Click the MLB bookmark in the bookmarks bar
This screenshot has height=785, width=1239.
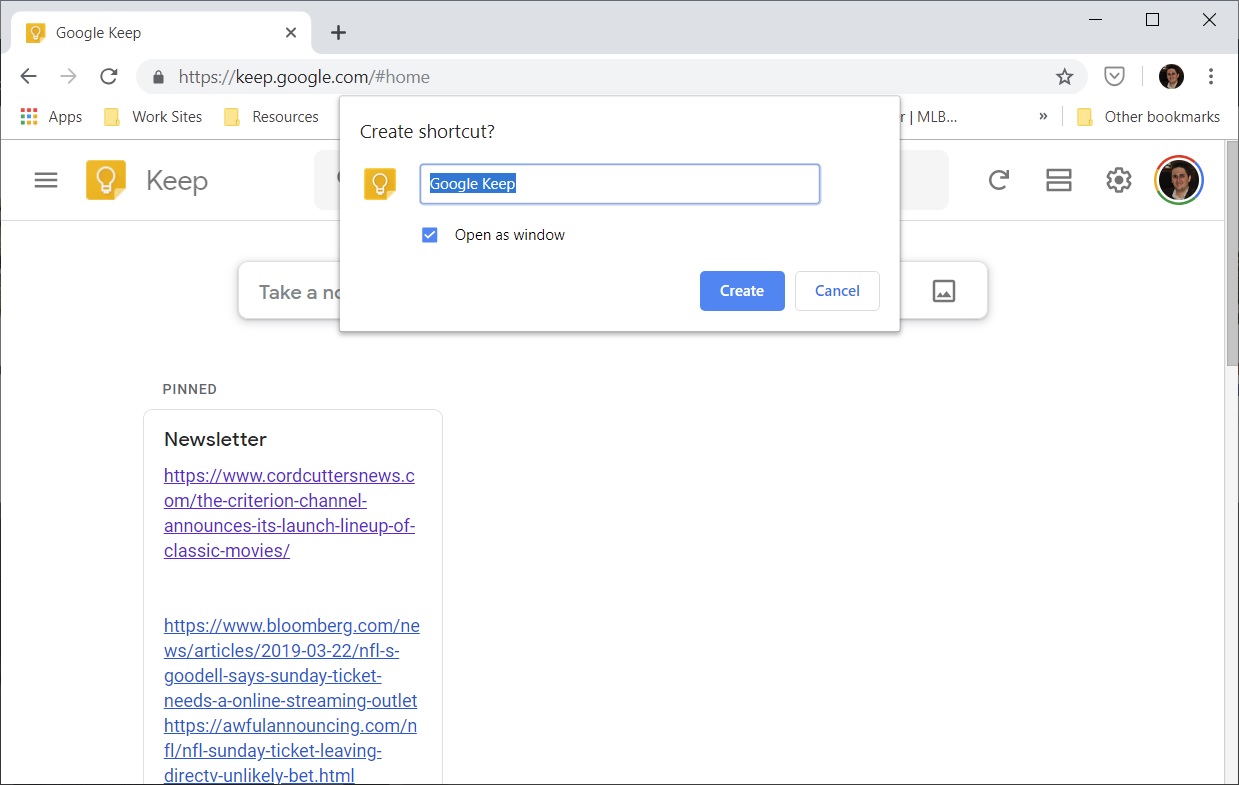pyautogui.click(x=930, y=117)
